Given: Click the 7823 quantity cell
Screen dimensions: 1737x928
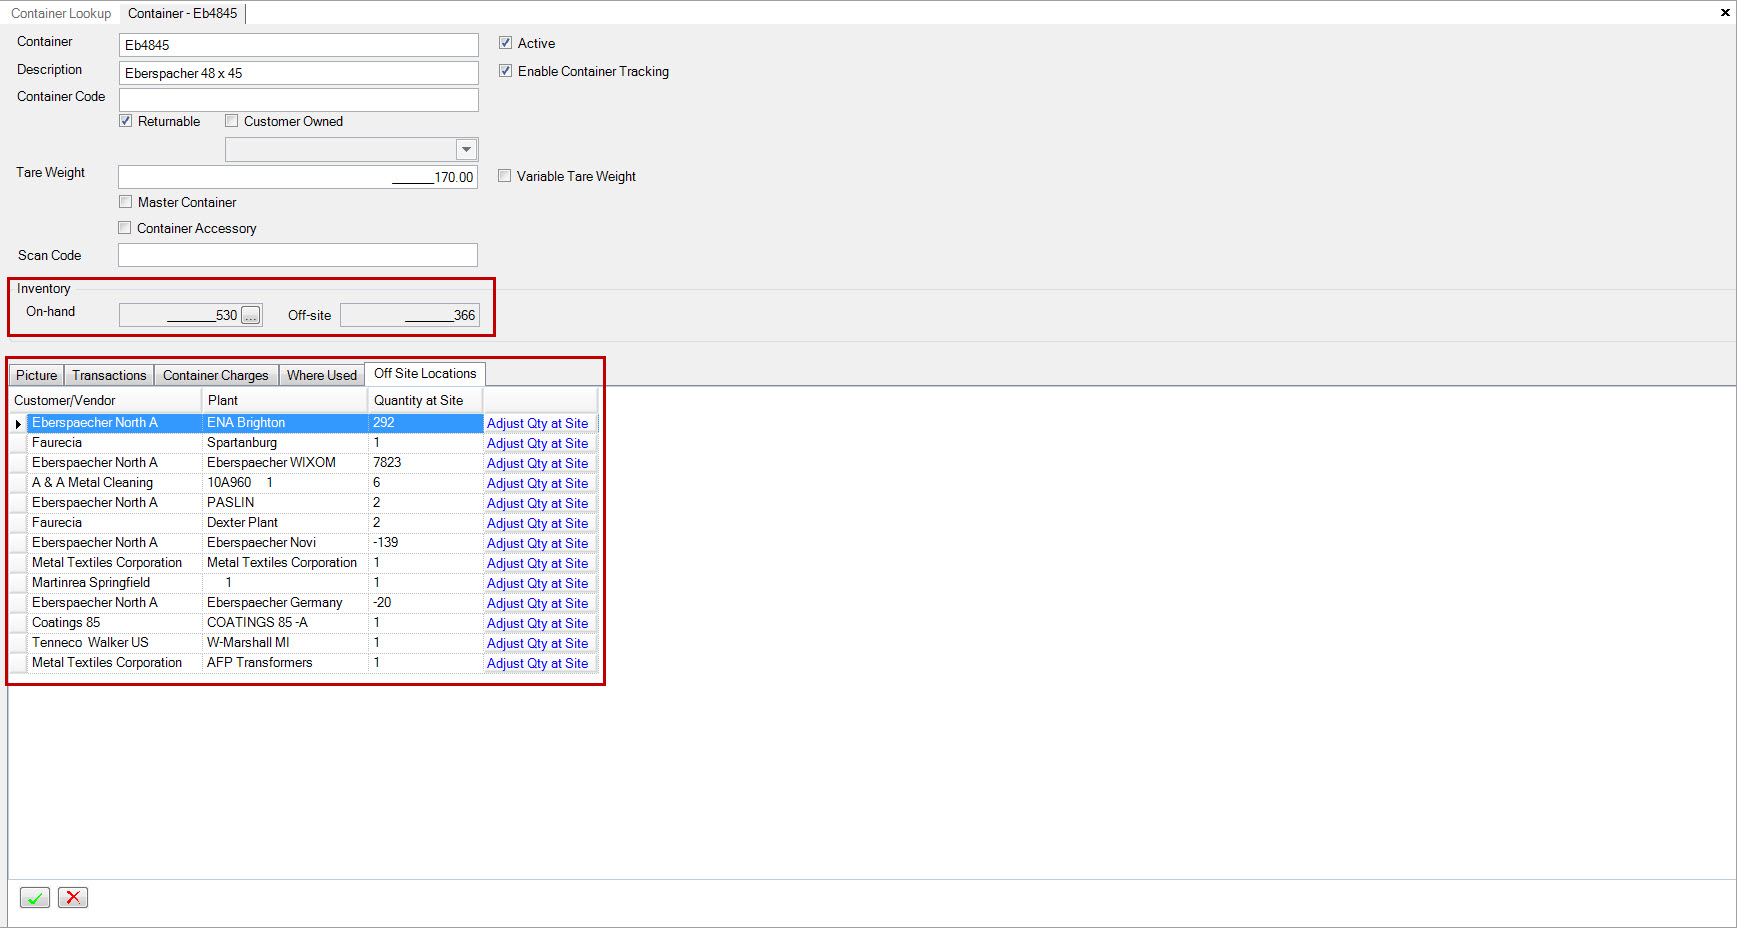Looking at the screenshot, I should 425,463.
